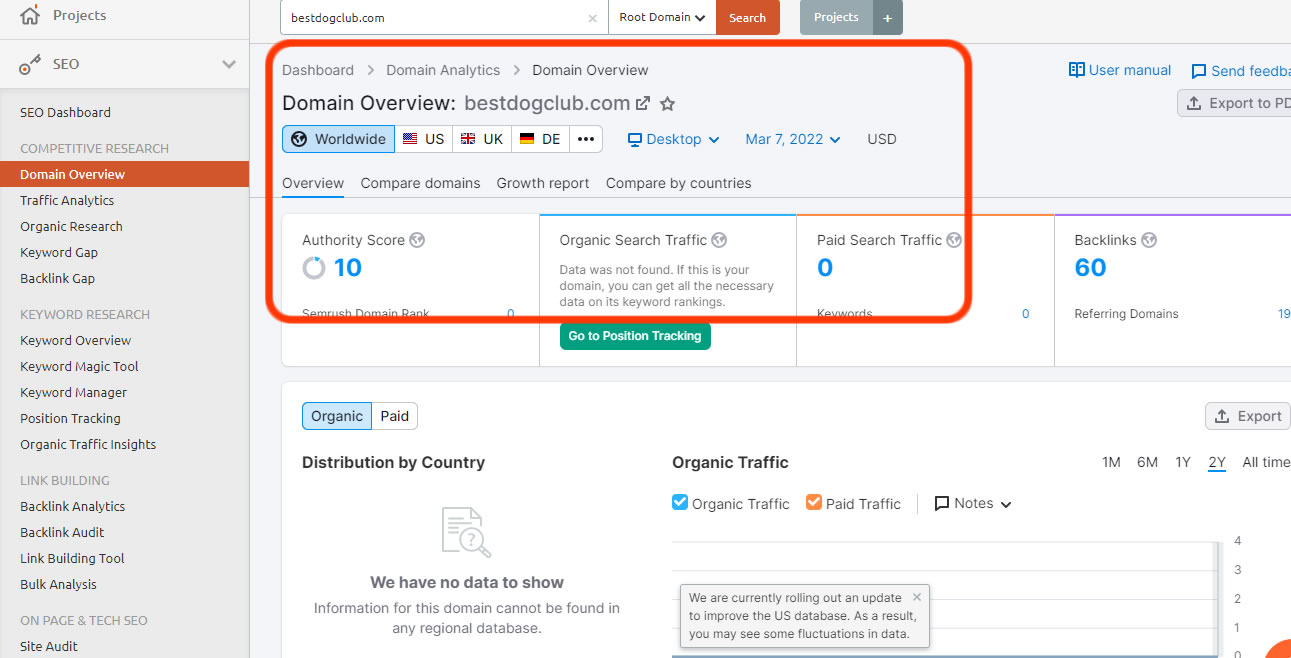Image resolution: width=1291 pixels, height=658 pixels.
Task: Click the Export to PDF button
Action: tap(1234, 103)
